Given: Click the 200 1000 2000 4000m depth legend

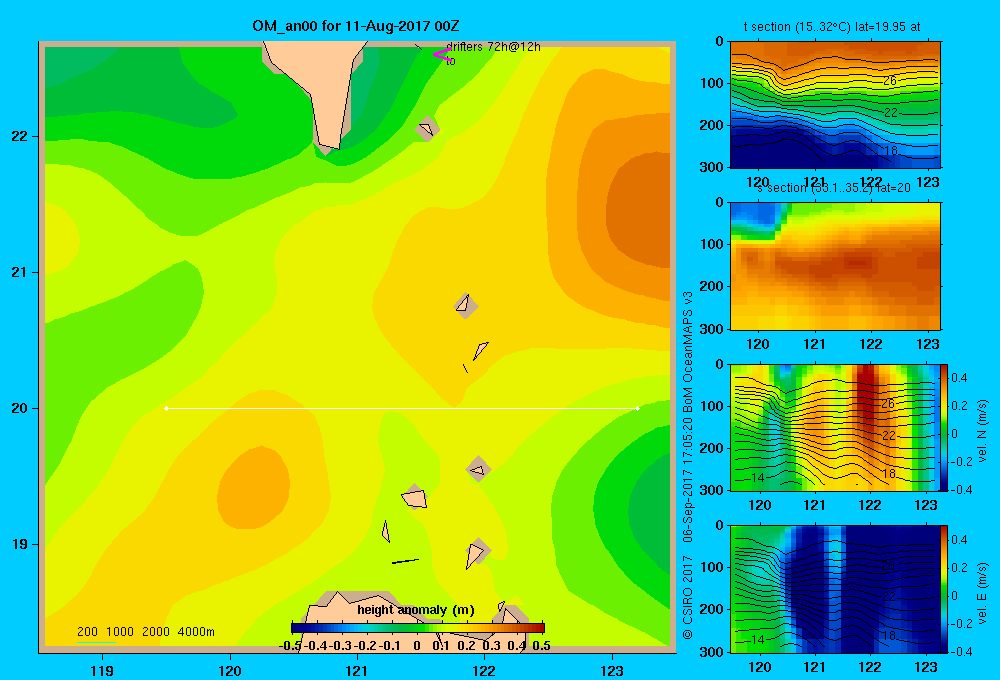Looking at the screenshot, I should coord(145,632).
